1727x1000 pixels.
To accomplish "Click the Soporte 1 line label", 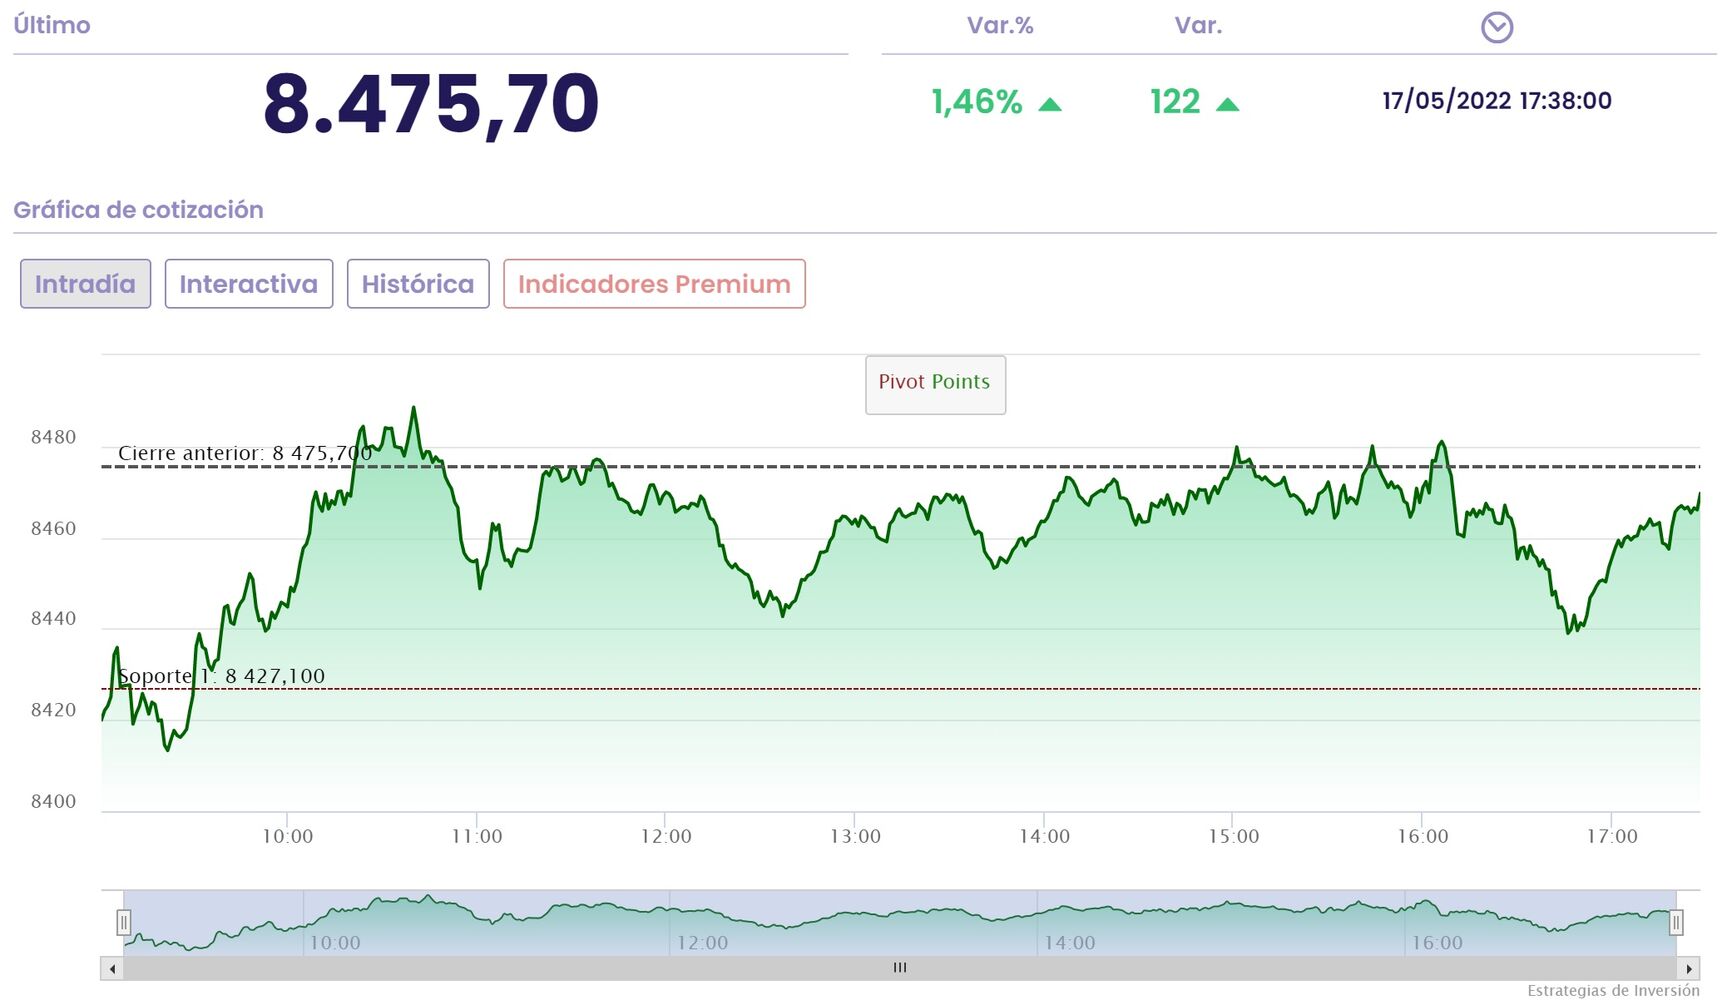I will (x=222, y=676).
